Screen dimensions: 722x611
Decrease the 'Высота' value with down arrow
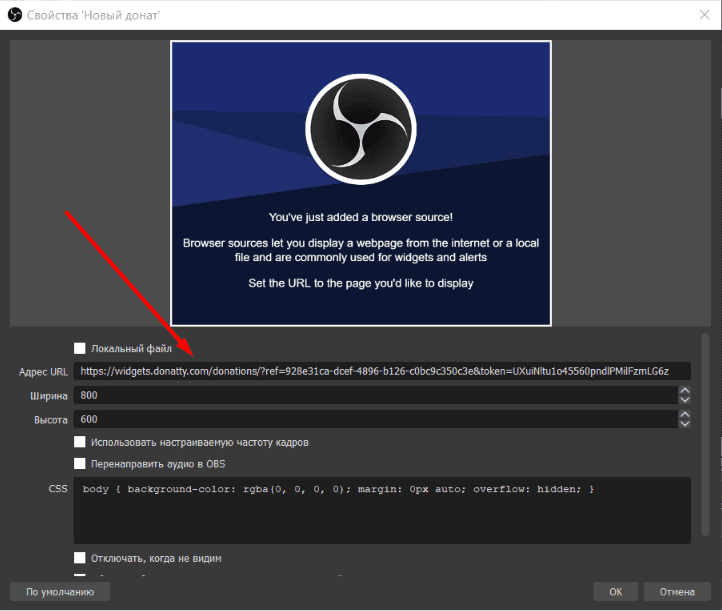point(685,424)
